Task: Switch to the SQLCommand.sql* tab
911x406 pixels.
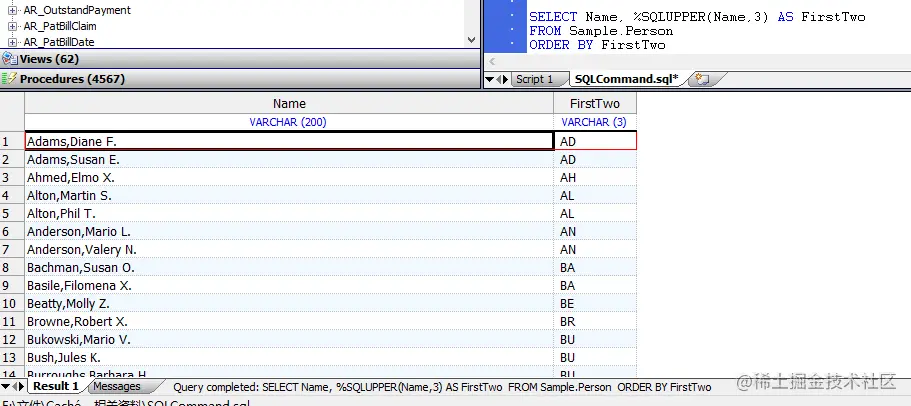Action: [626, 80]
